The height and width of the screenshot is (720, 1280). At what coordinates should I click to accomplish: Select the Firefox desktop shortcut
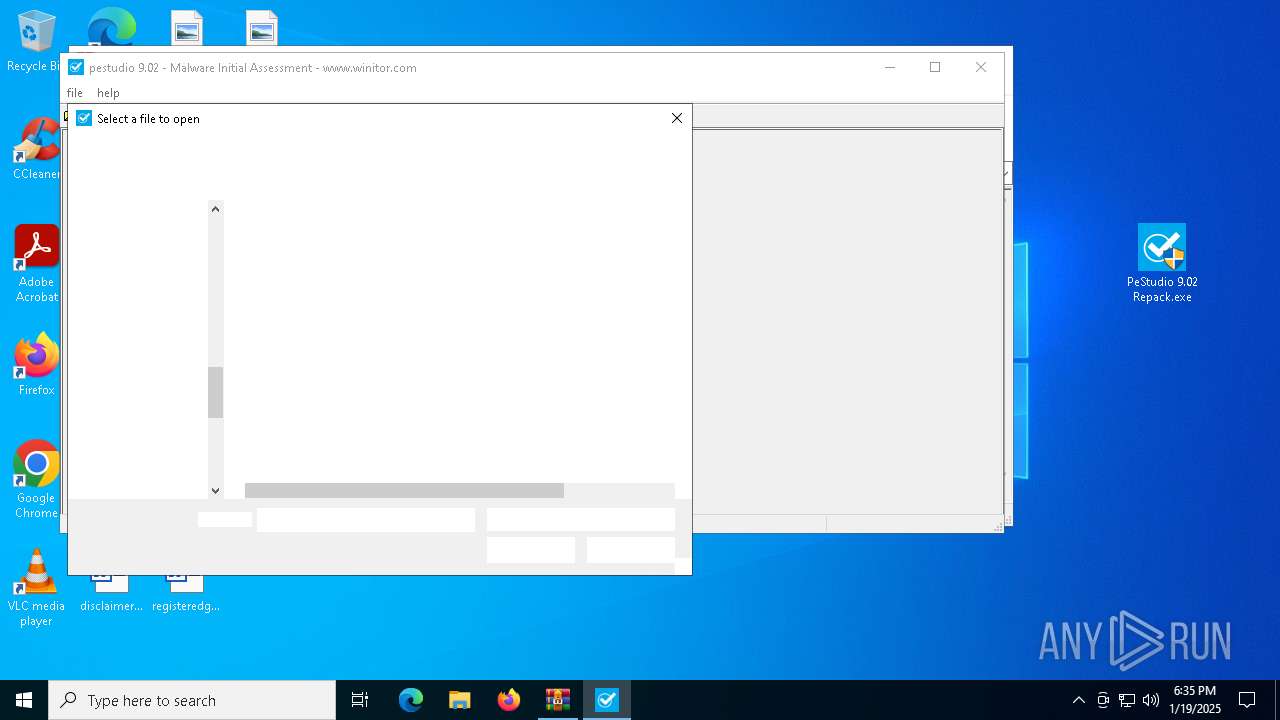[36, 365]
